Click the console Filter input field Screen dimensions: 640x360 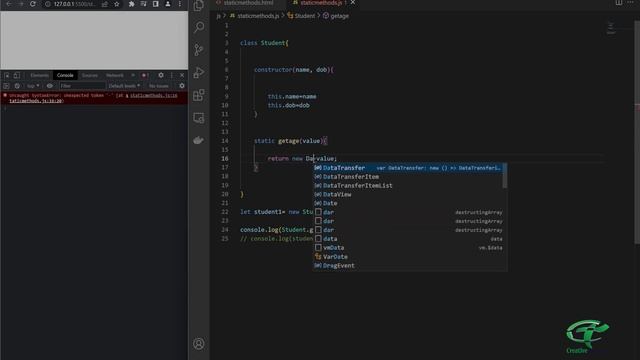point(82,86)
